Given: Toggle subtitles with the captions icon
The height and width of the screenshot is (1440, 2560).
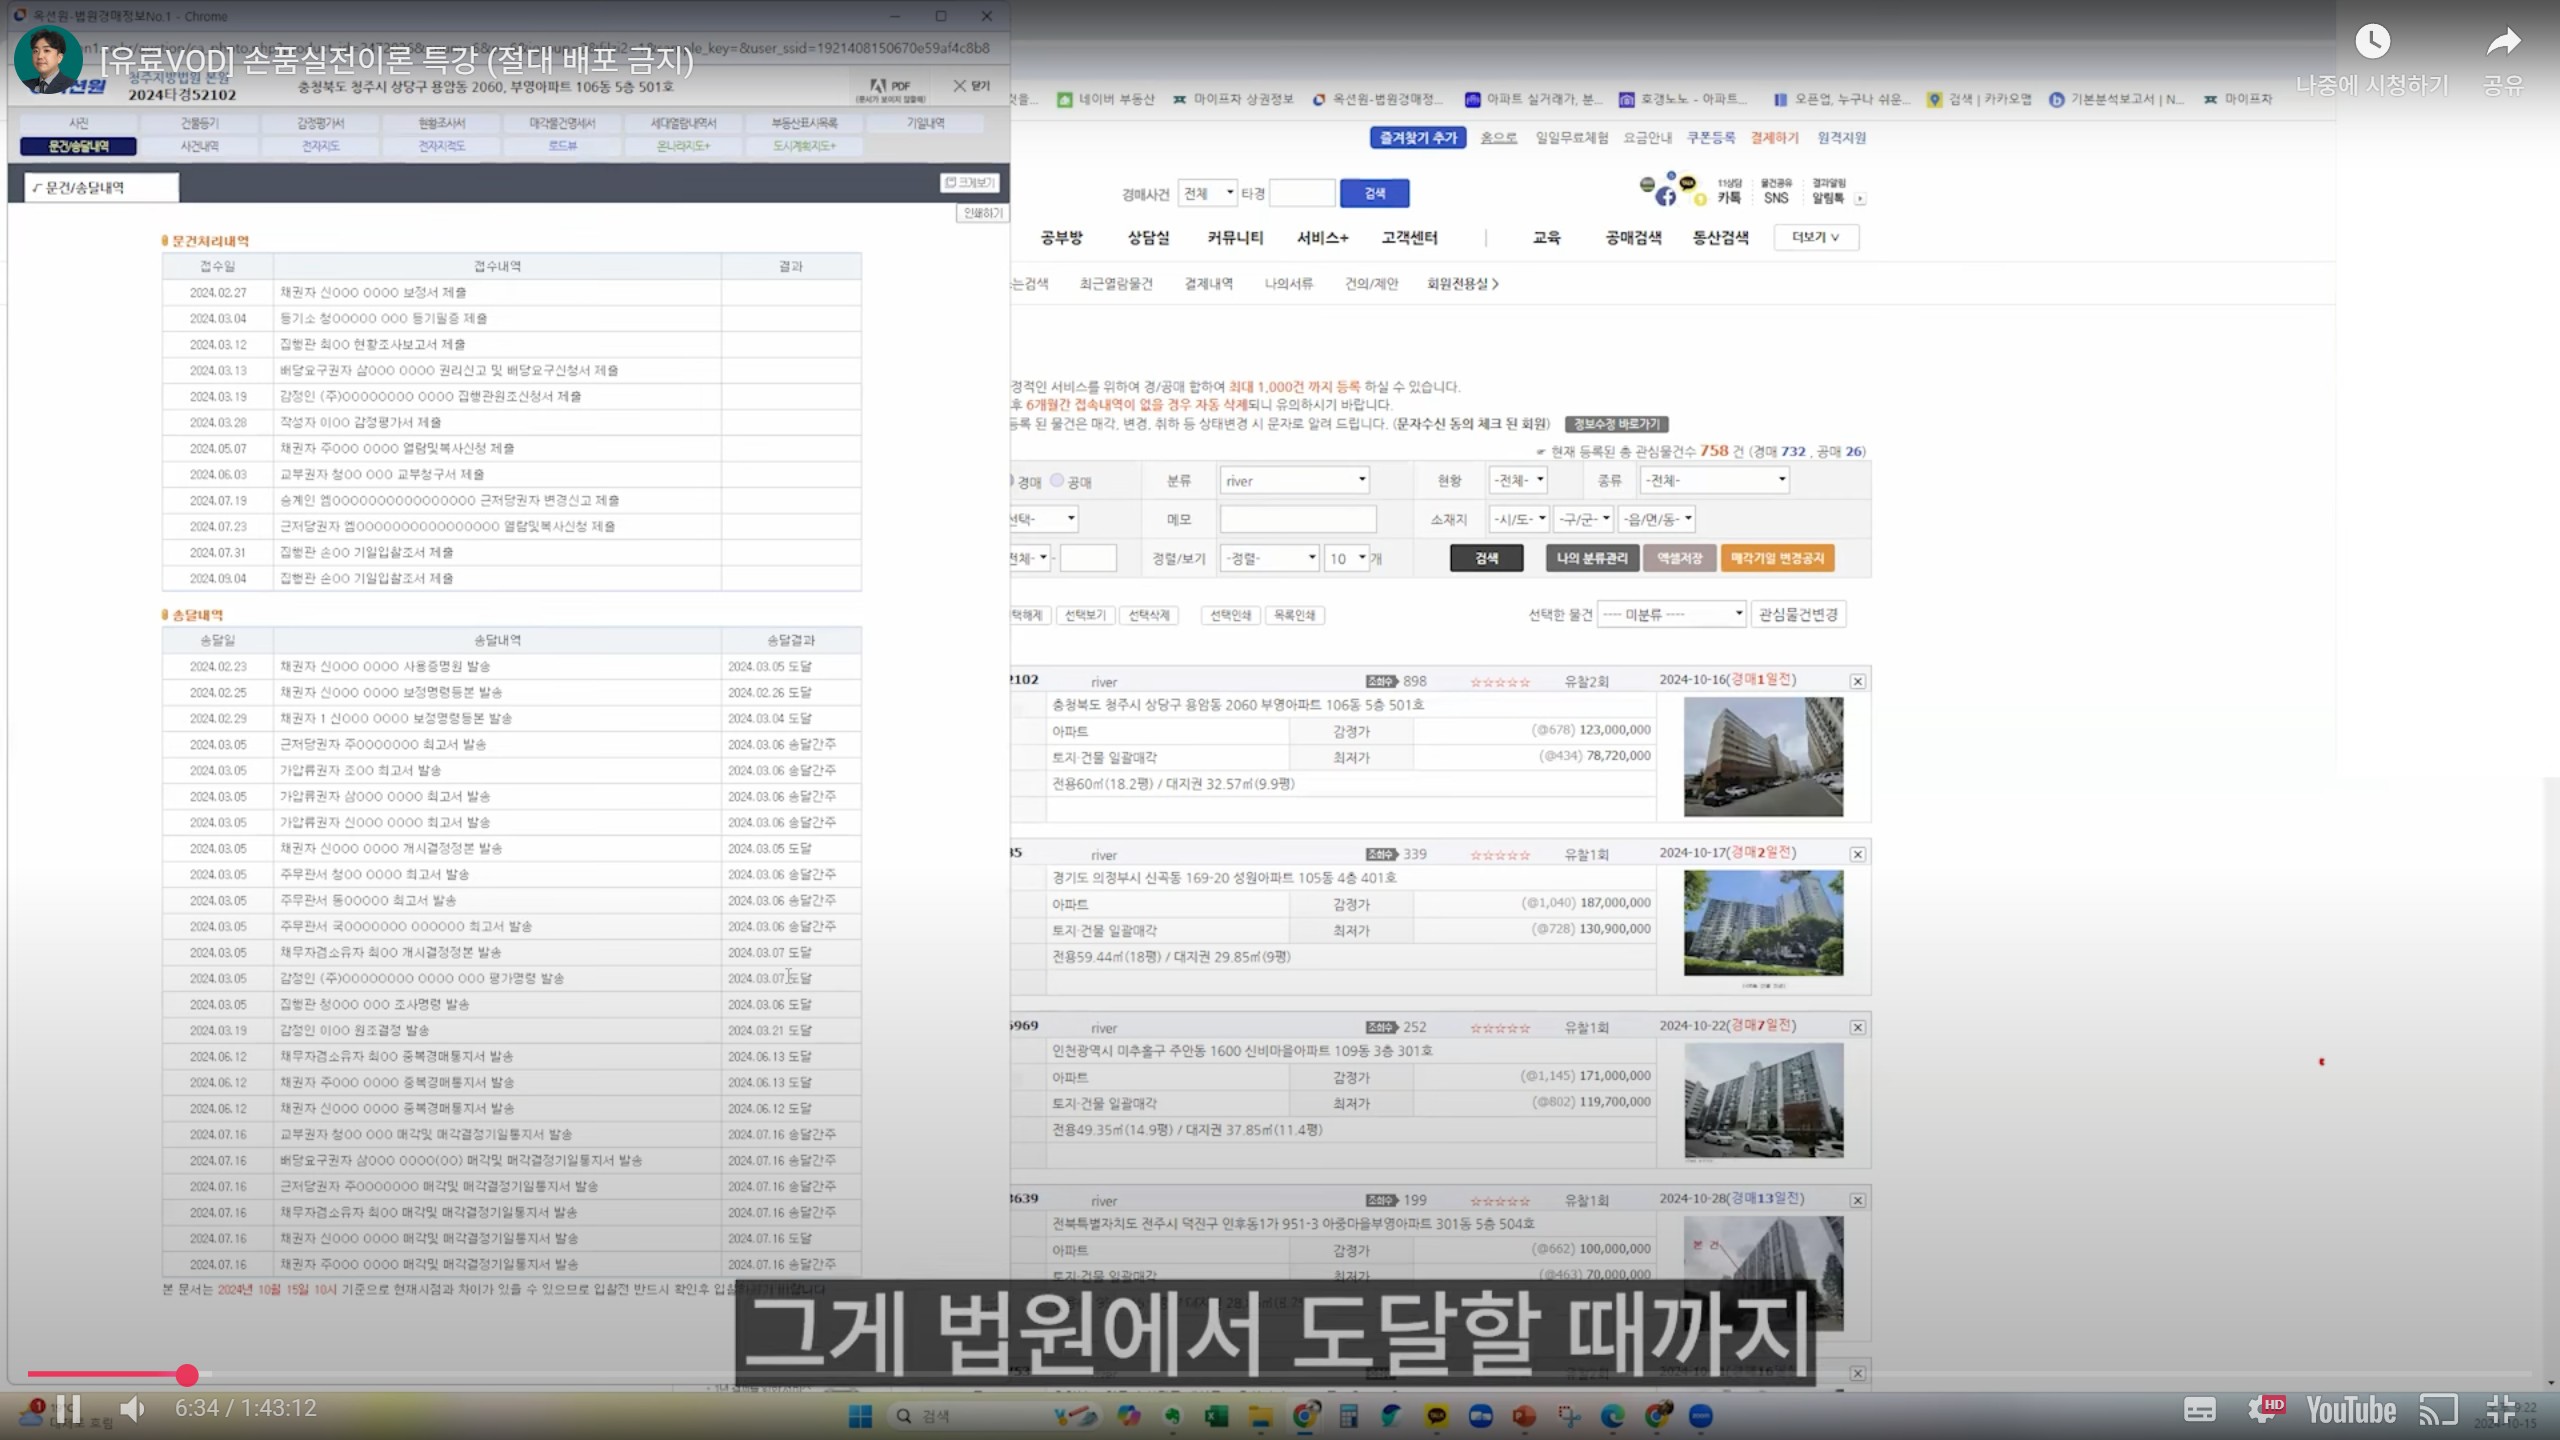Looking at the screenshot, I should (2199, 1410).
